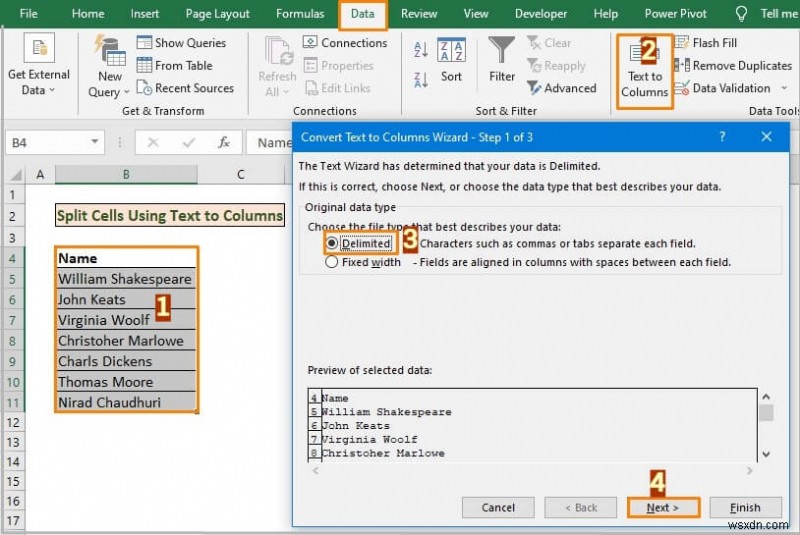The width and height of the screenshot is (800, 535).
Task: Open the File tab
Action: (x=29, y=14)
